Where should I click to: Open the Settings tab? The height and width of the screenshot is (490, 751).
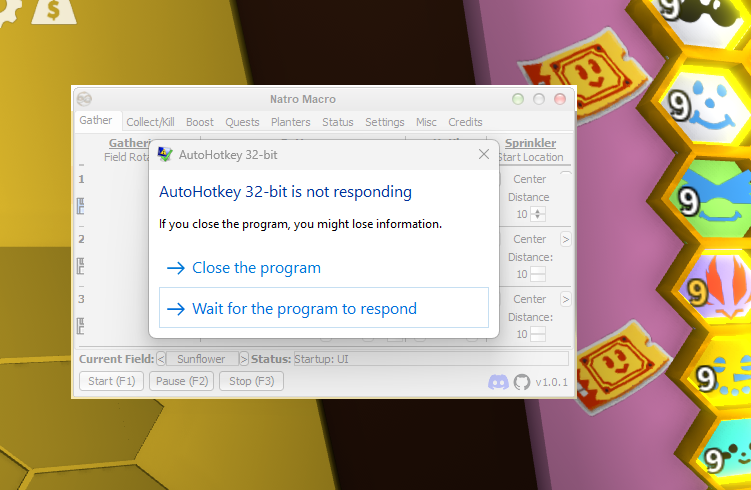(x=385, y=122)
